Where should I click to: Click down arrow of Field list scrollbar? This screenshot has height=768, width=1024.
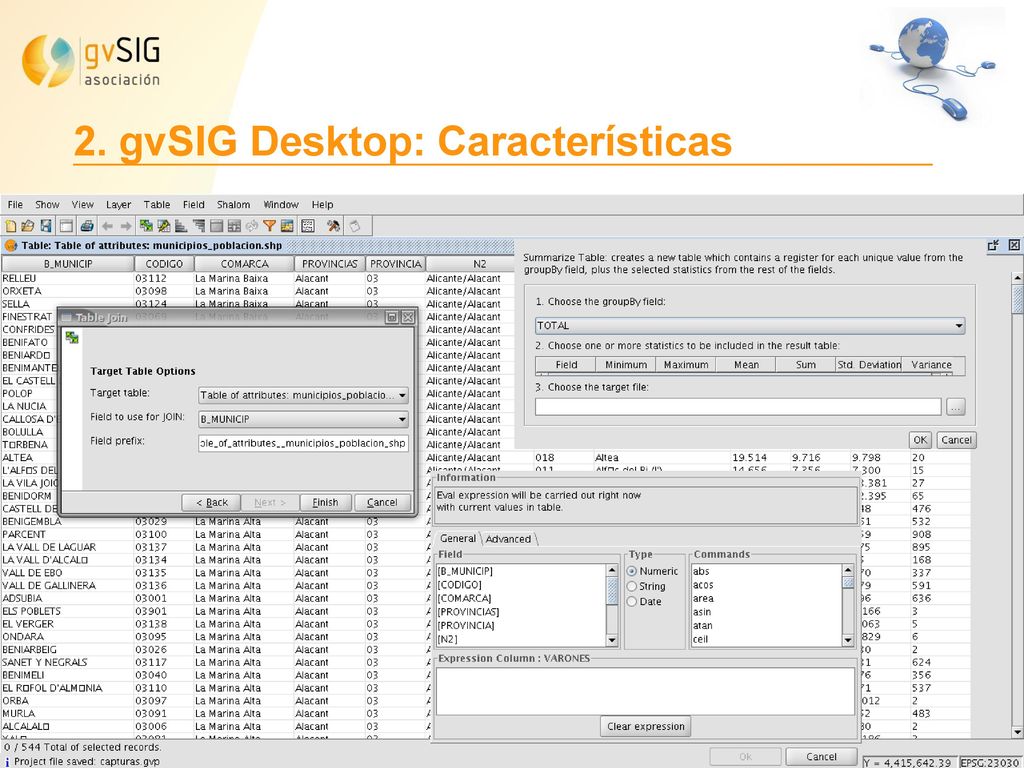(612, 641)
